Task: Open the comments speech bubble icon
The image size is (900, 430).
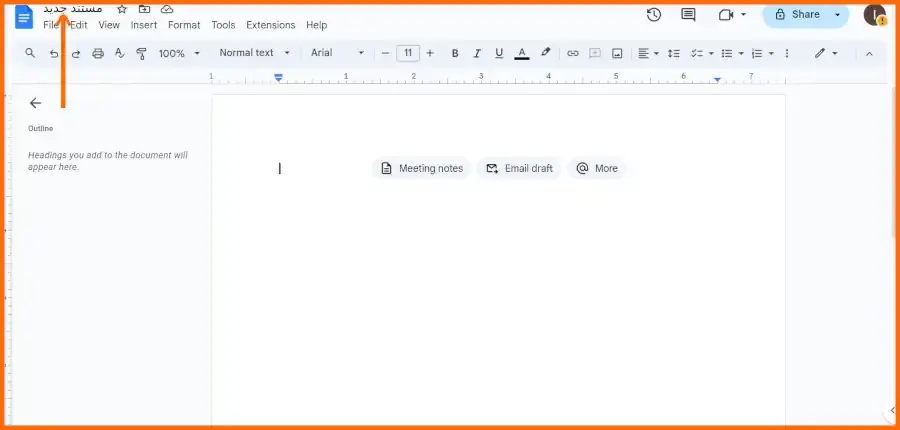Action: coord(688,14)
